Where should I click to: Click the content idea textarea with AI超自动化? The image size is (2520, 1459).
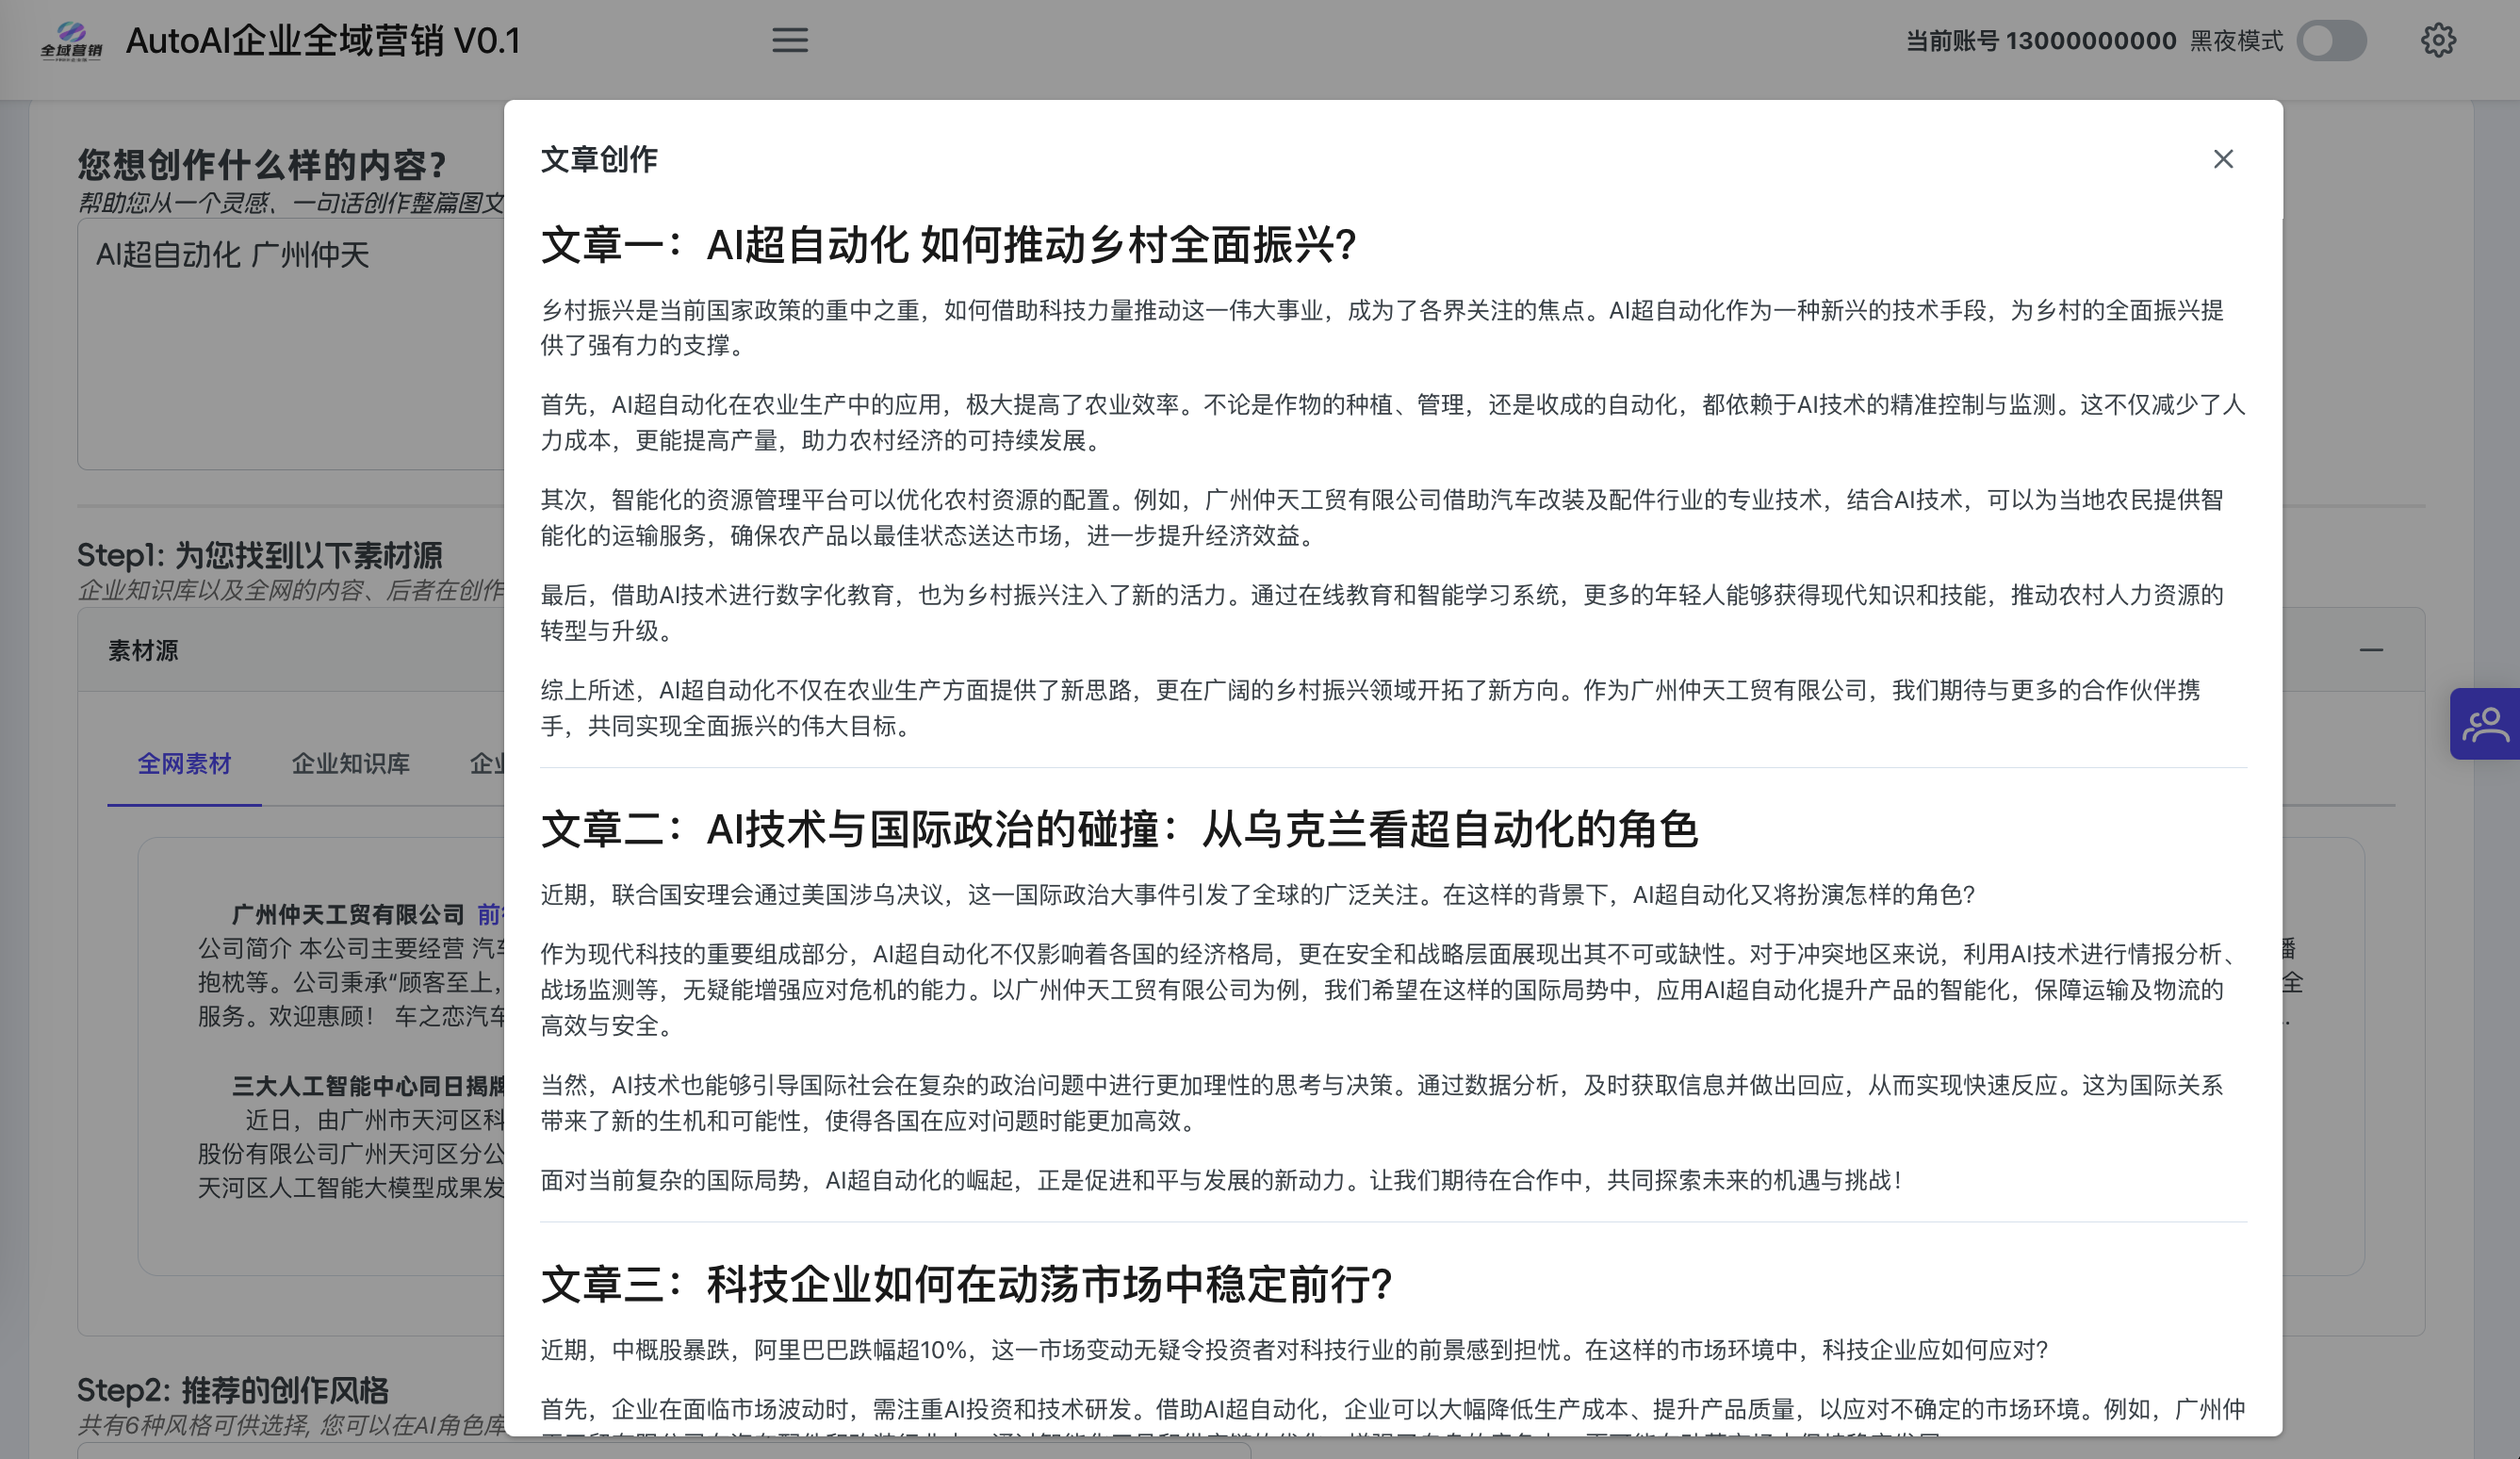tap(291, 344)
